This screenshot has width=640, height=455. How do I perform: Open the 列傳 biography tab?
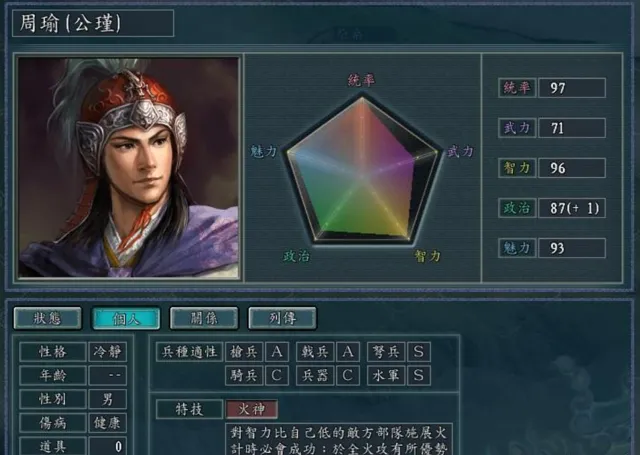[x=282, y=318]
